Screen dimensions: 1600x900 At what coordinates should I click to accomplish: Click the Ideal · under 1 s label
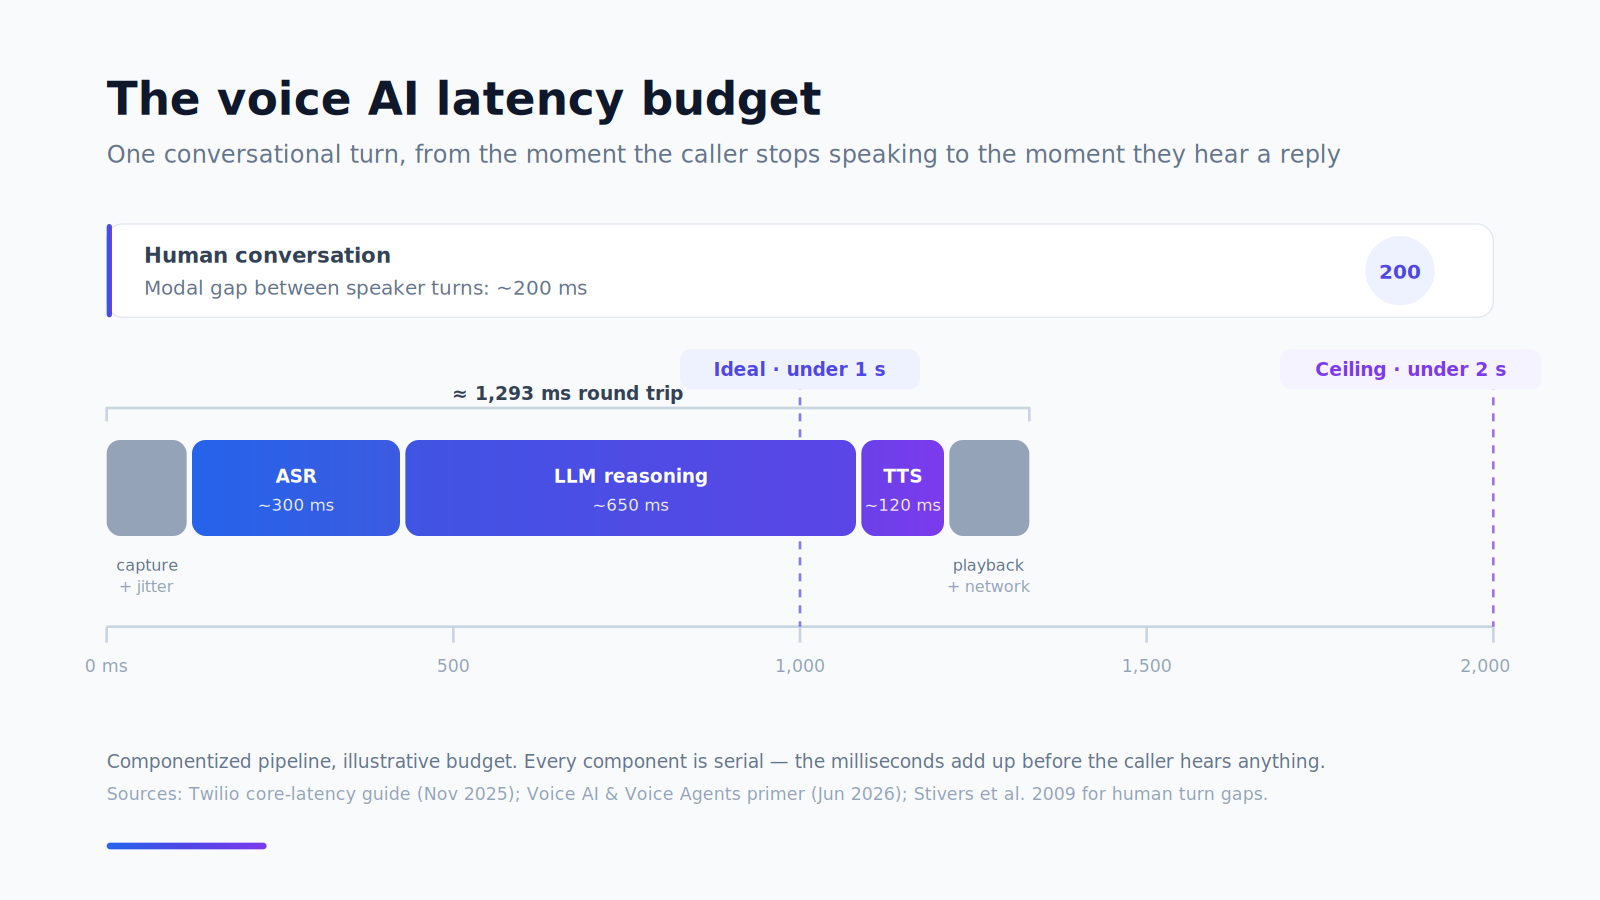(800, 369)
